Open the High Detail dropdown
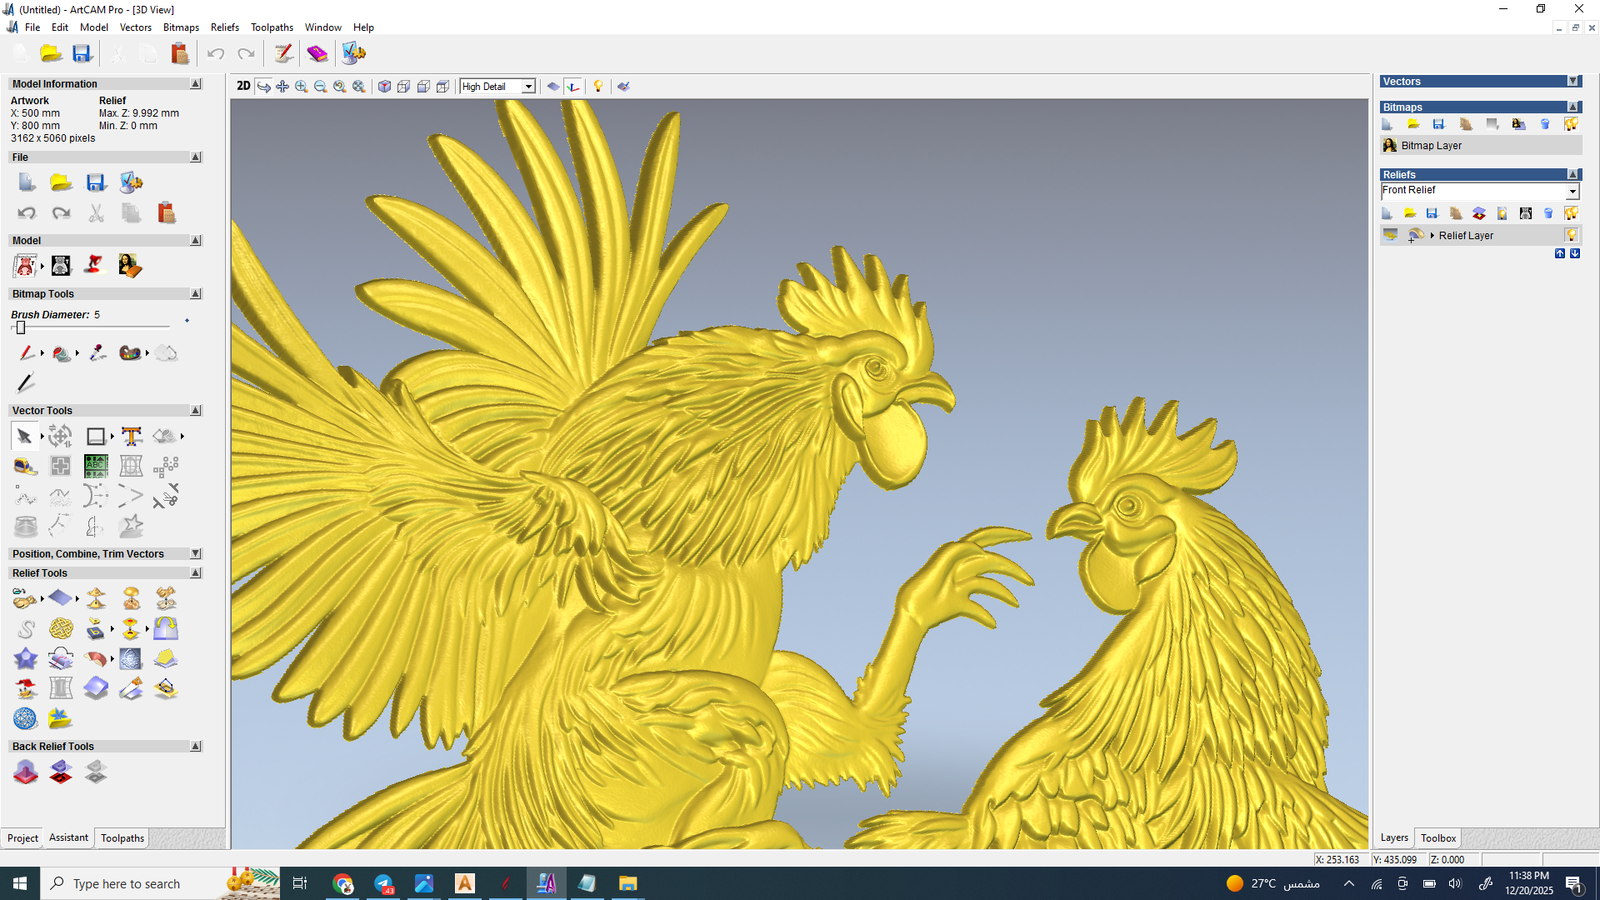 [528, 87]
